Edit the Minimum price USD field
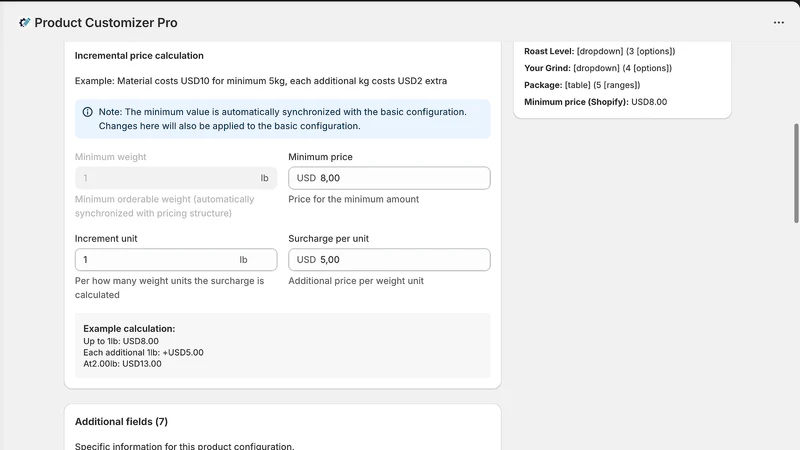This screenshot has width=800, height=450. click(x=389, y=178)
